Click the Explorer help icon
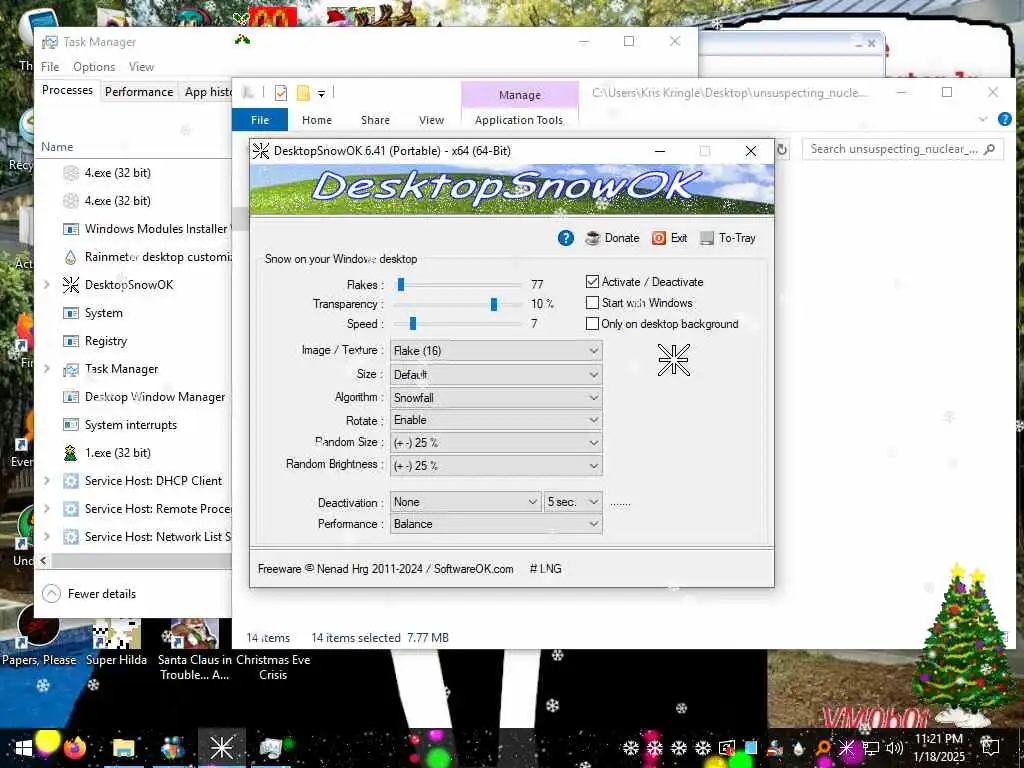This screenshot has height=768, width=1024. point(1004,119)
